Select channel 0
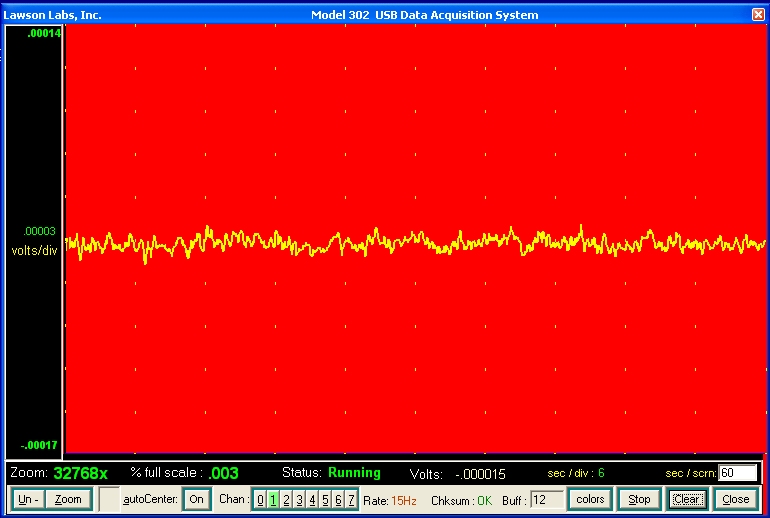Screen dimensions: 770x518 260,500
